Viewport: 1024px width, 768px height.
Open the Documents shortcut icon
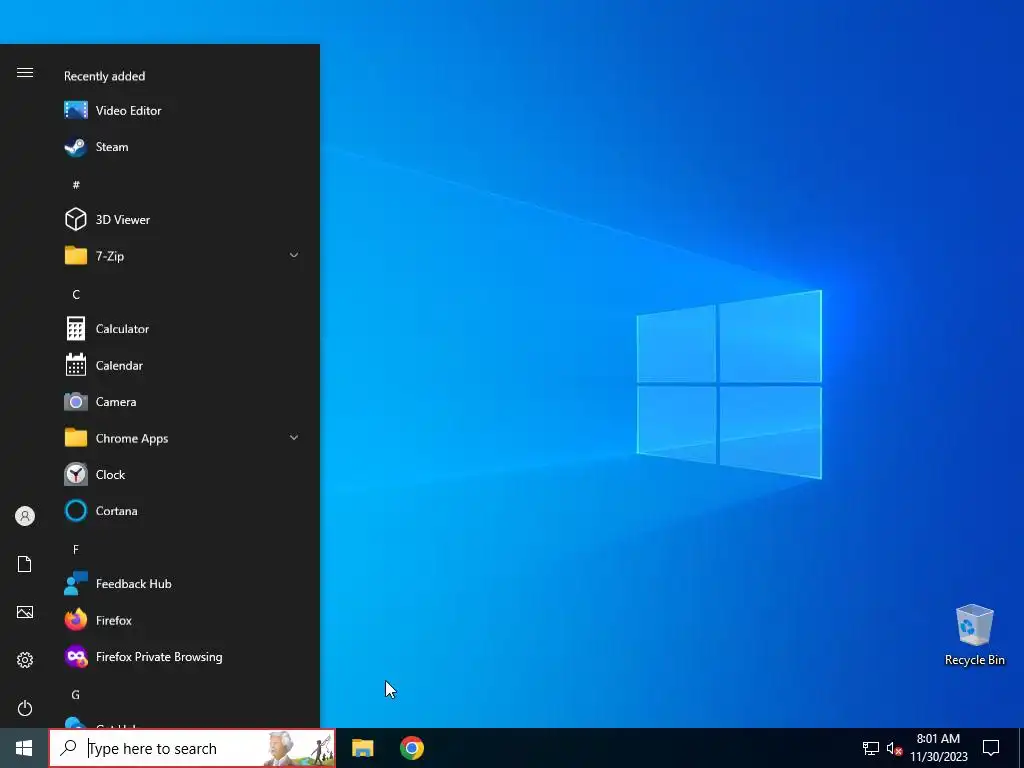click(25, 564)
